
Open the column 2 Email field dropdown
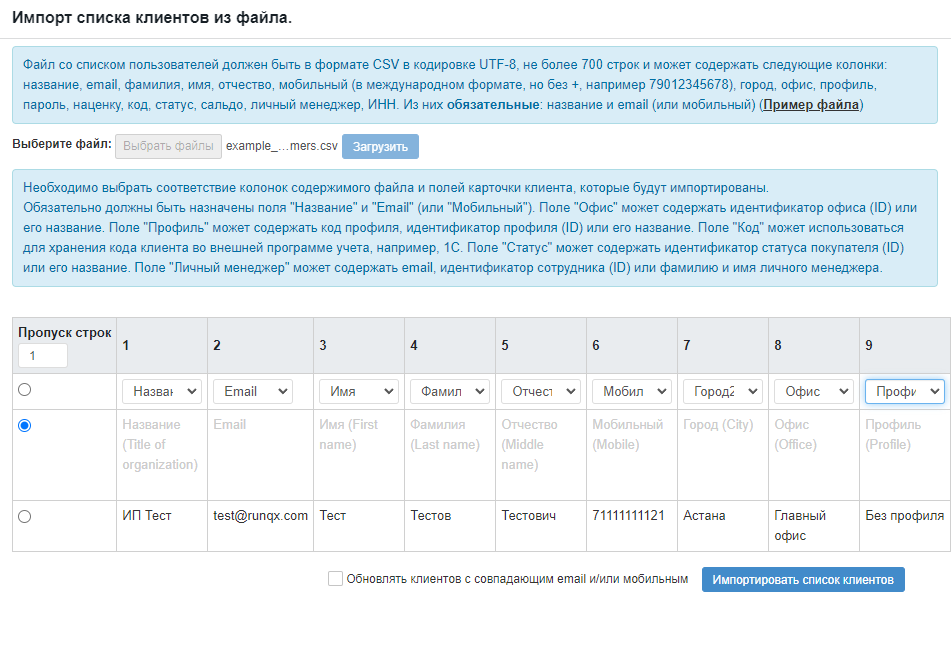pyautogui.click(x=252, y=391)
